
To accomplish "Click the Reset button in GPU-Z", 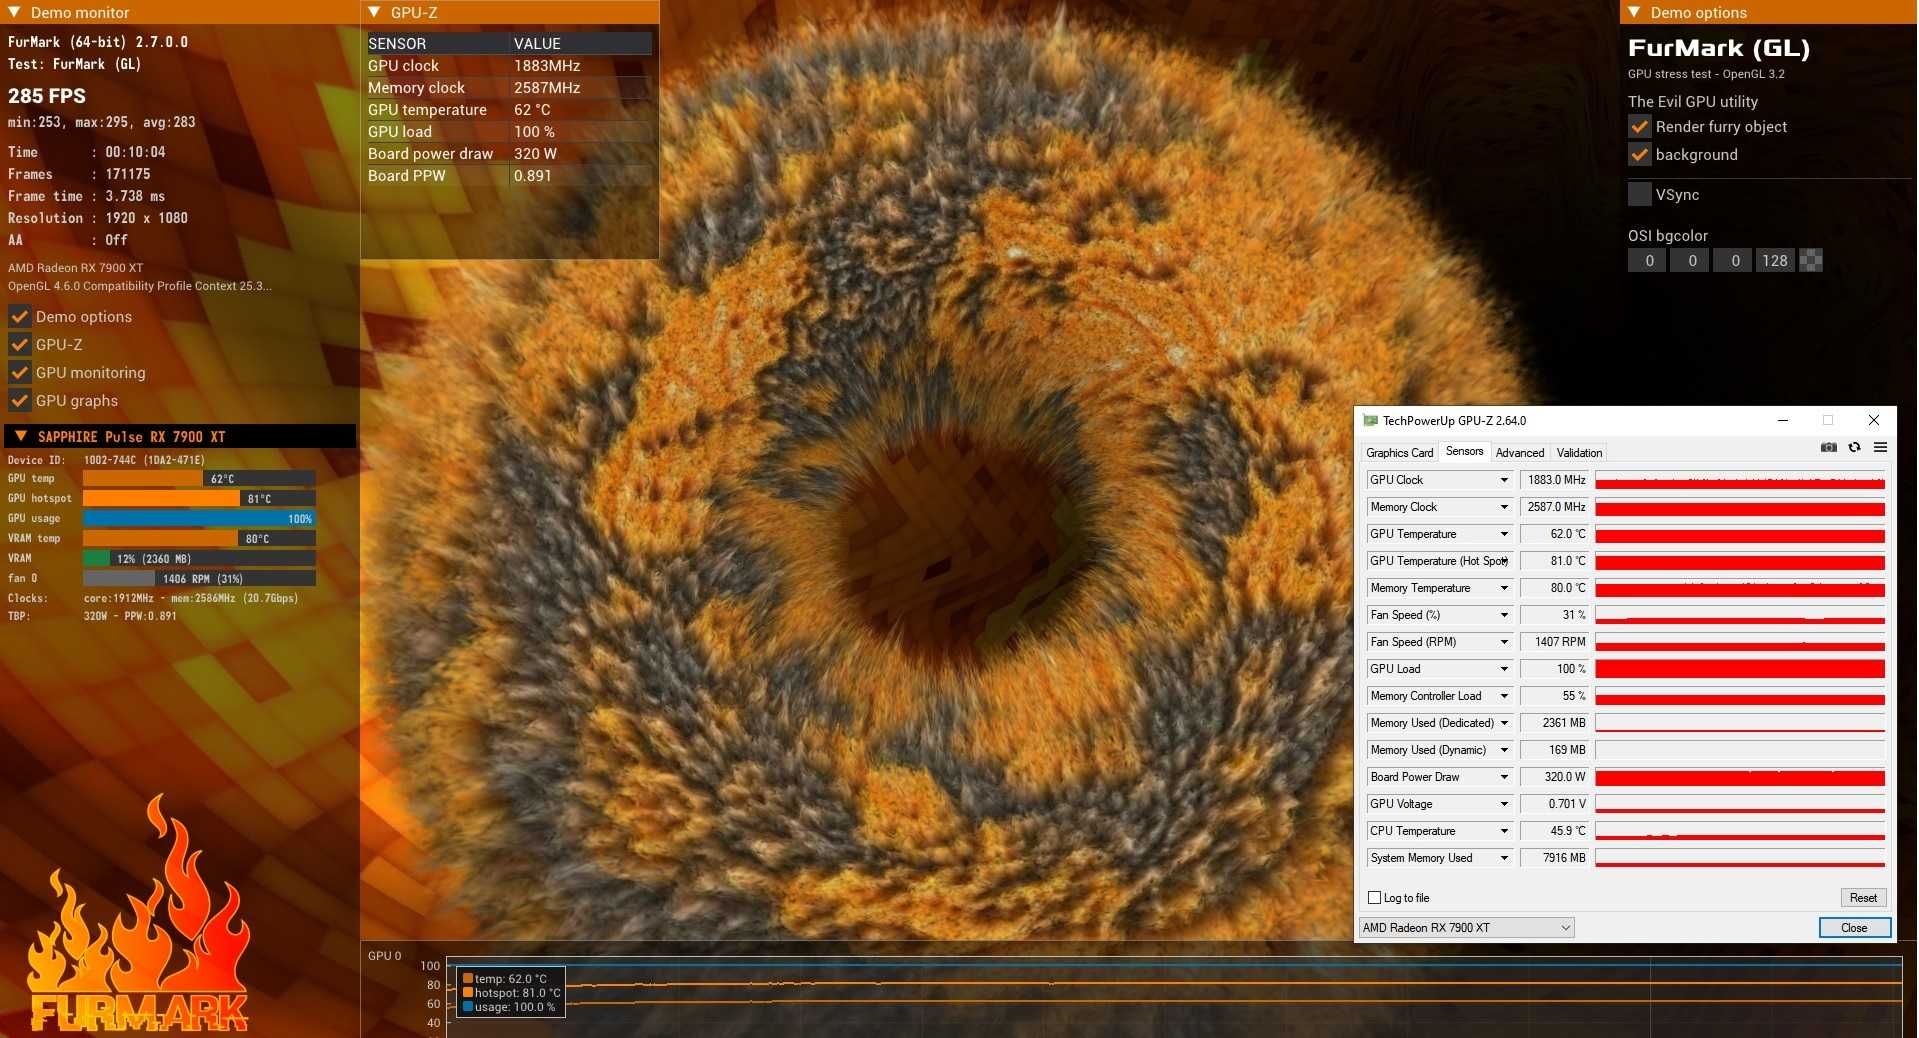I will click(1863, 898).
